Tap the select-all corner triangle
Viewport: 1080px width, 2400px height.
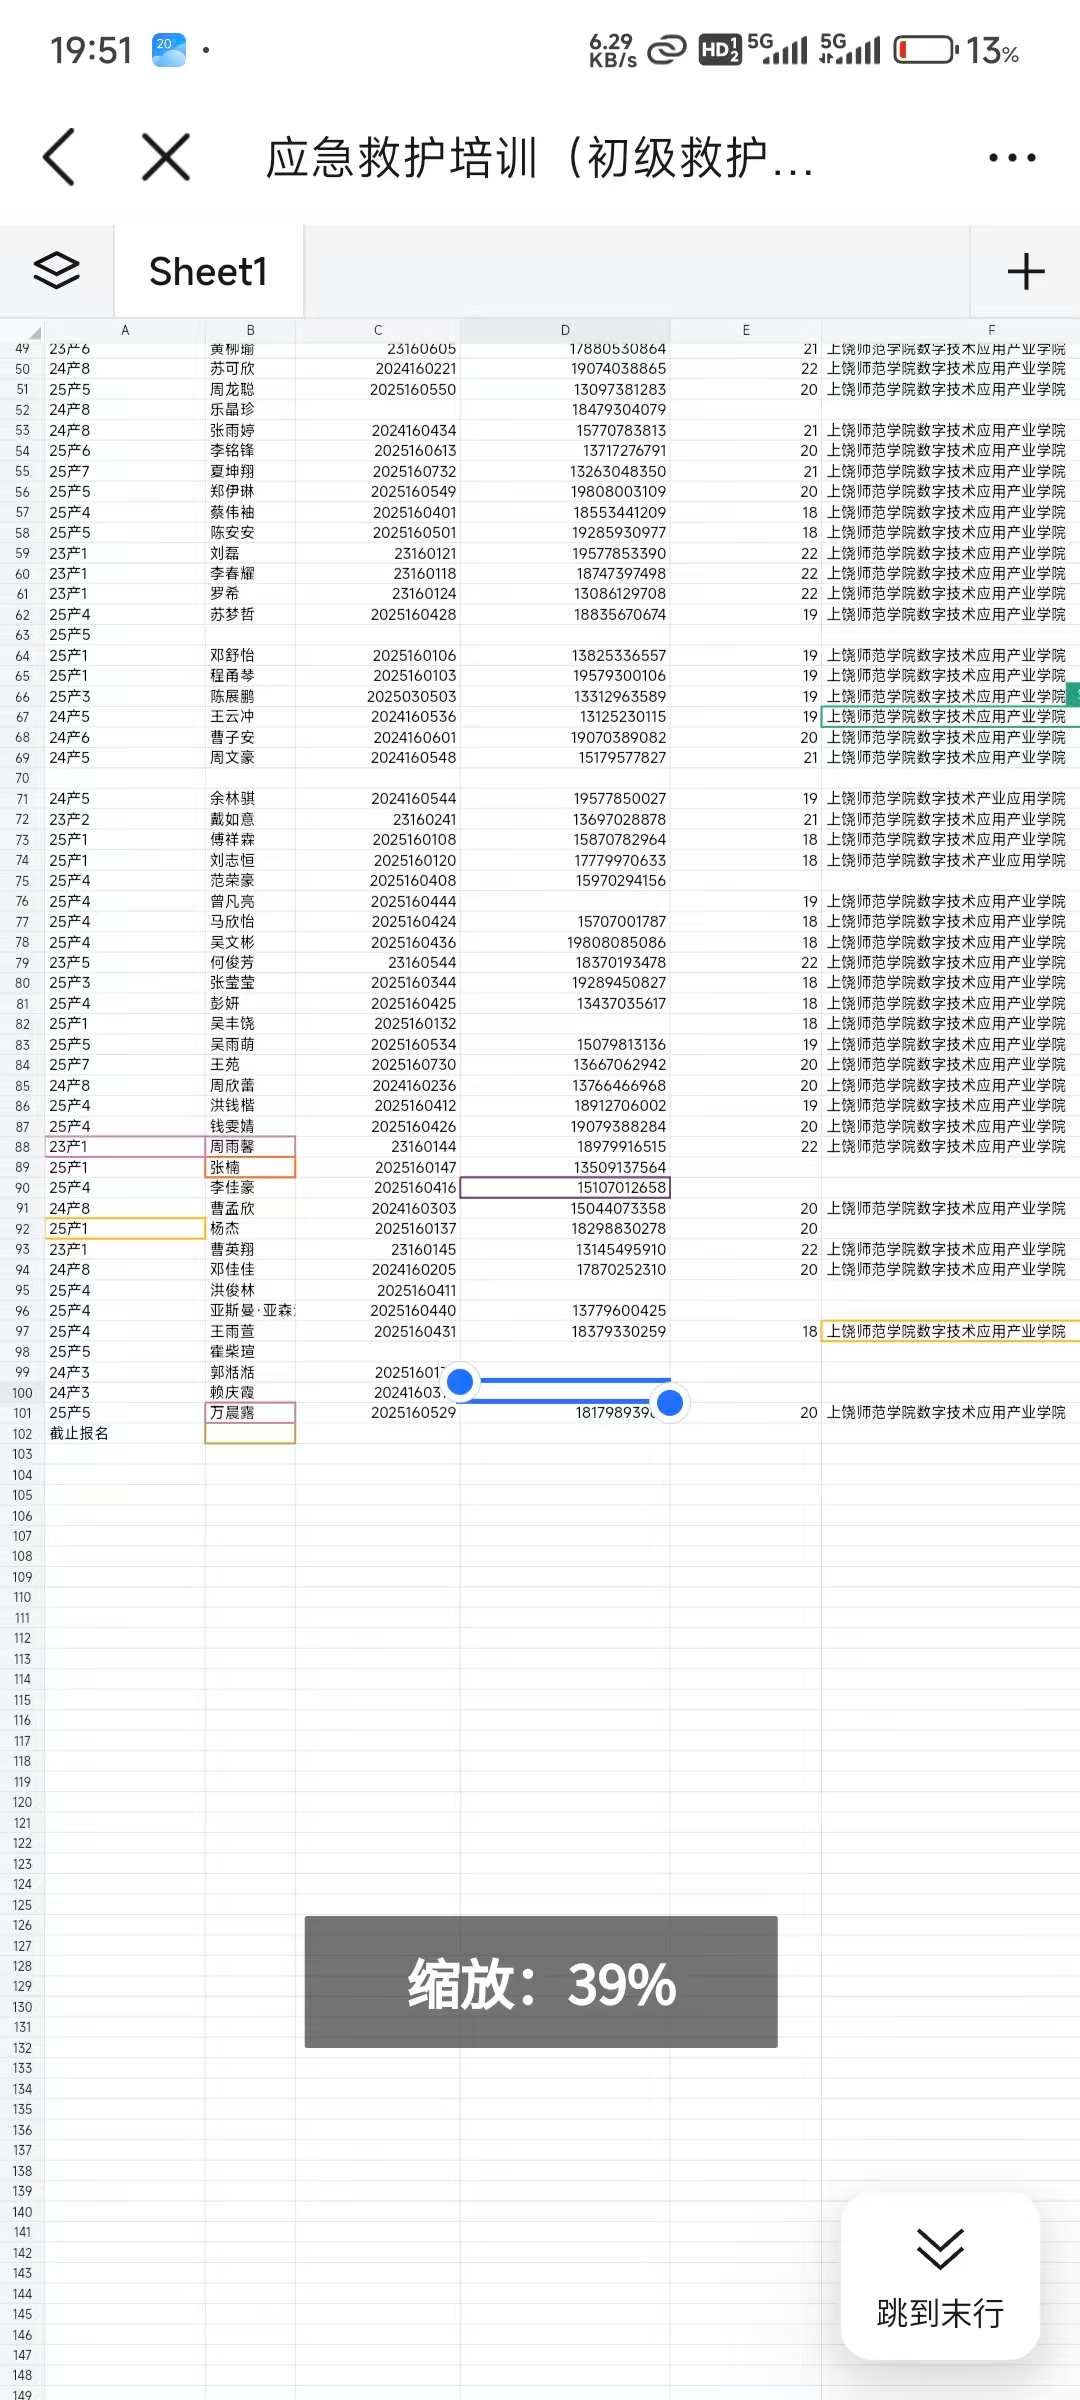34,333
